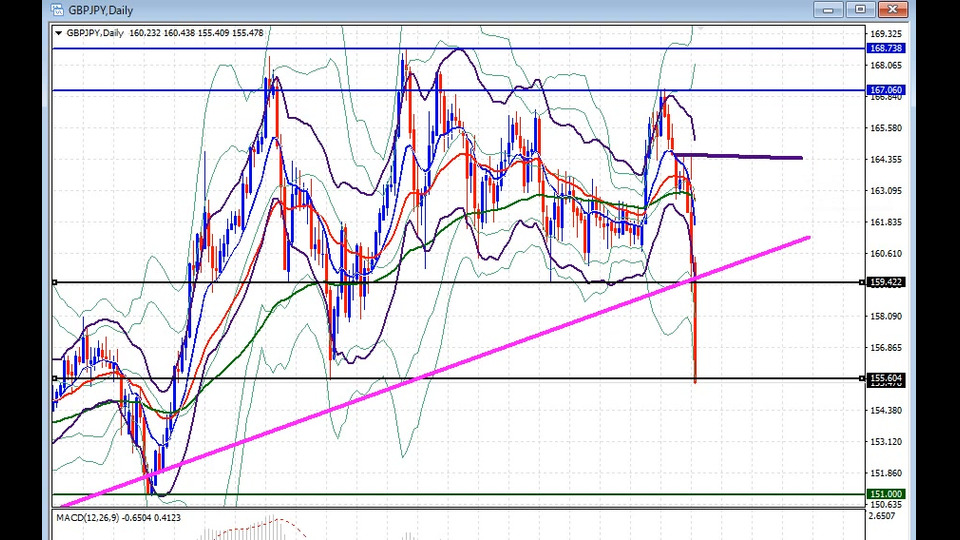Screen dimensions: 960x540
Task: Click the 169.325 price axis value
Action: (x=886, y=34)
